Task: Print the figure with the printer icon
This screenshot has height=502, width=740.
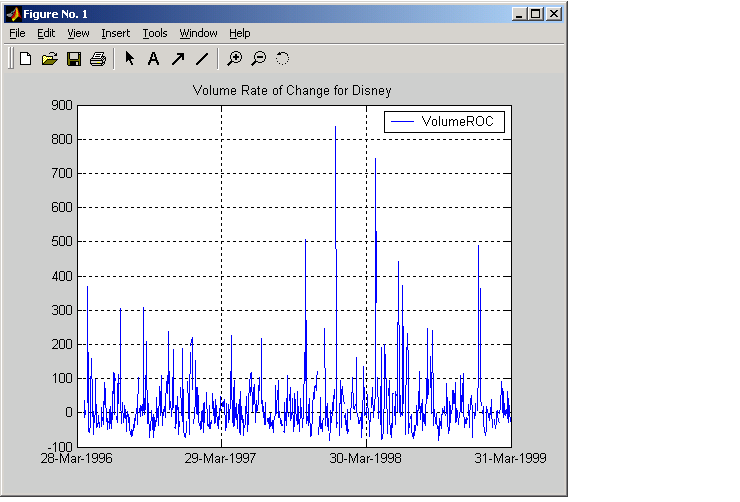Action: [x=98, y=59]
